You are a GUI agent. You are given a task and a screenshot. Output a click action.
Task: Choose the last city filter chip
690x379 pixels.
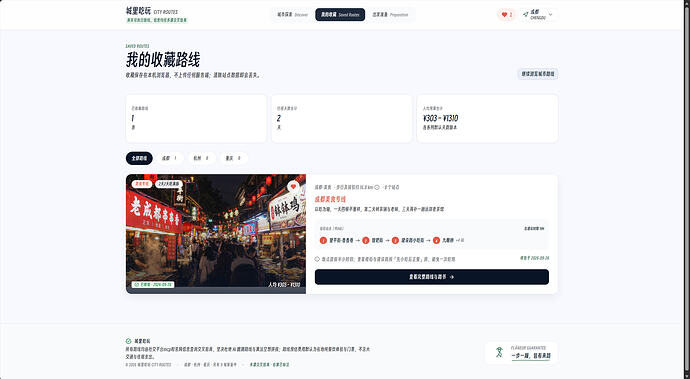point(233,158)
